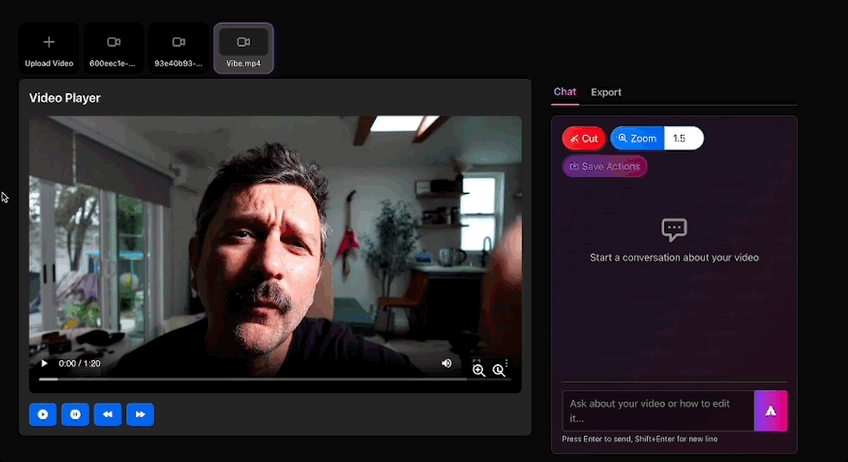Image resolution: width=848 pixels, height=462 pixels.
Task: Click the blue fast-forward button
Action: pyautogui.click(x=140, y=414)
